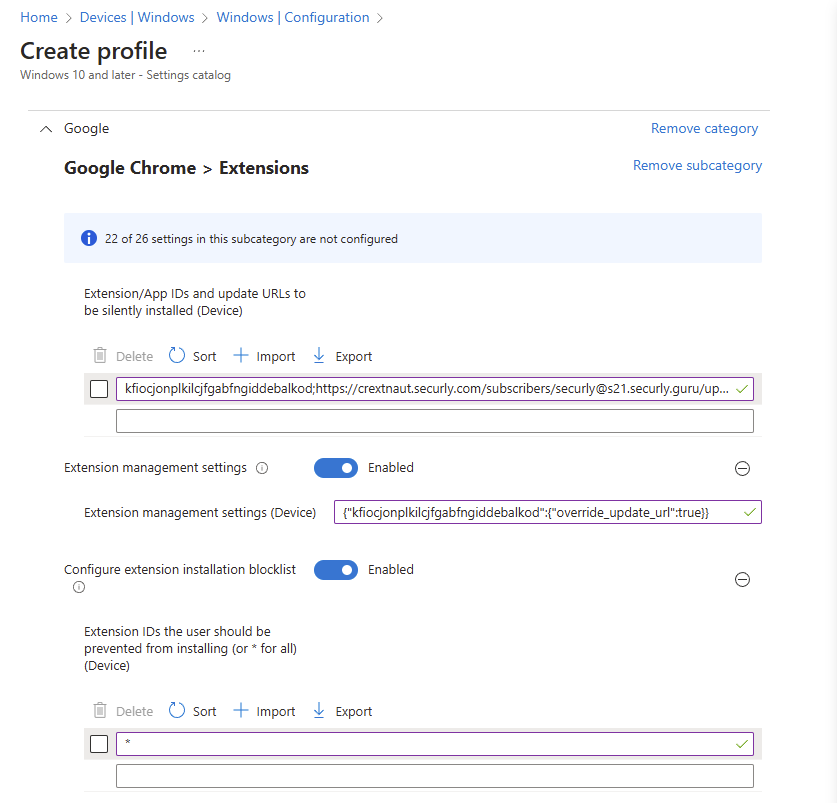This screenshot has height=803, width=837.
Task: Disable the Extension management settings toggle
Action: pos(336,468)
